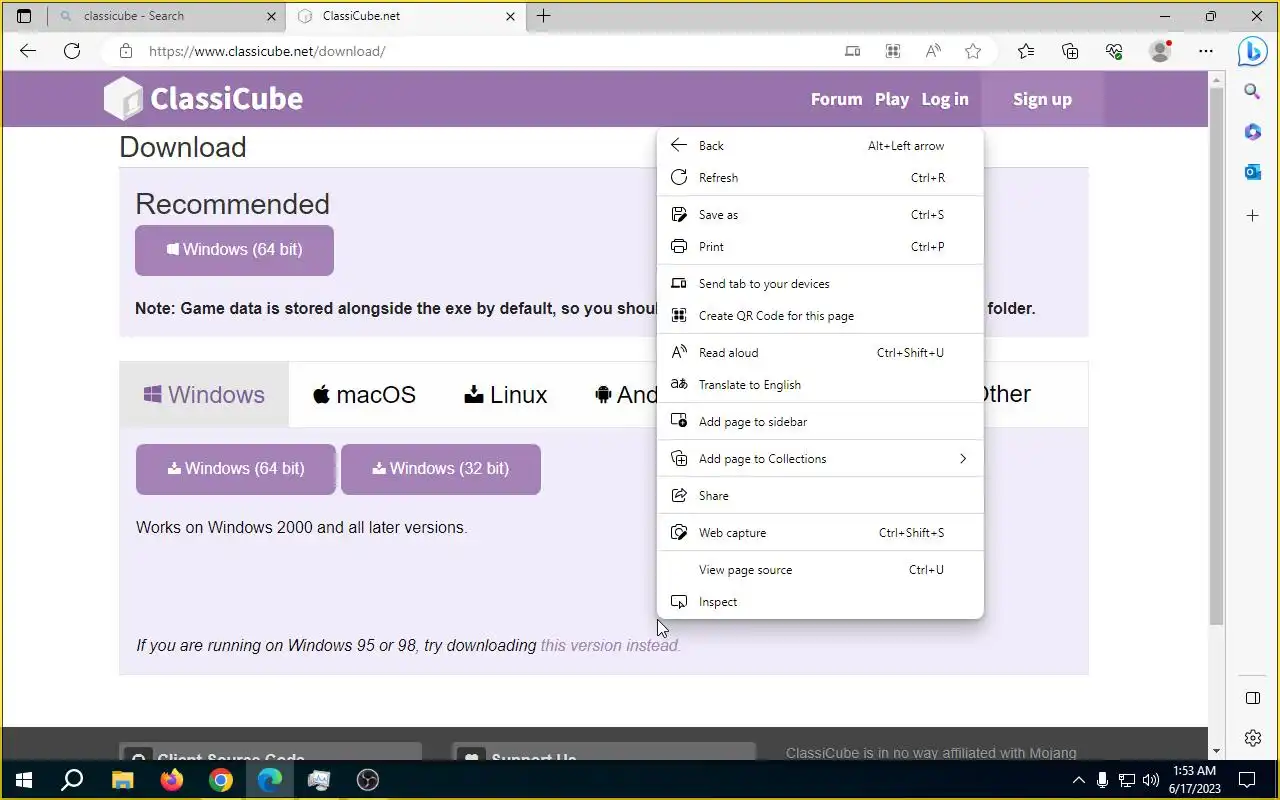Download recommended Windows (64 bit) build
The width and height of the screenshot is (1280, 800).
(234, 250)
